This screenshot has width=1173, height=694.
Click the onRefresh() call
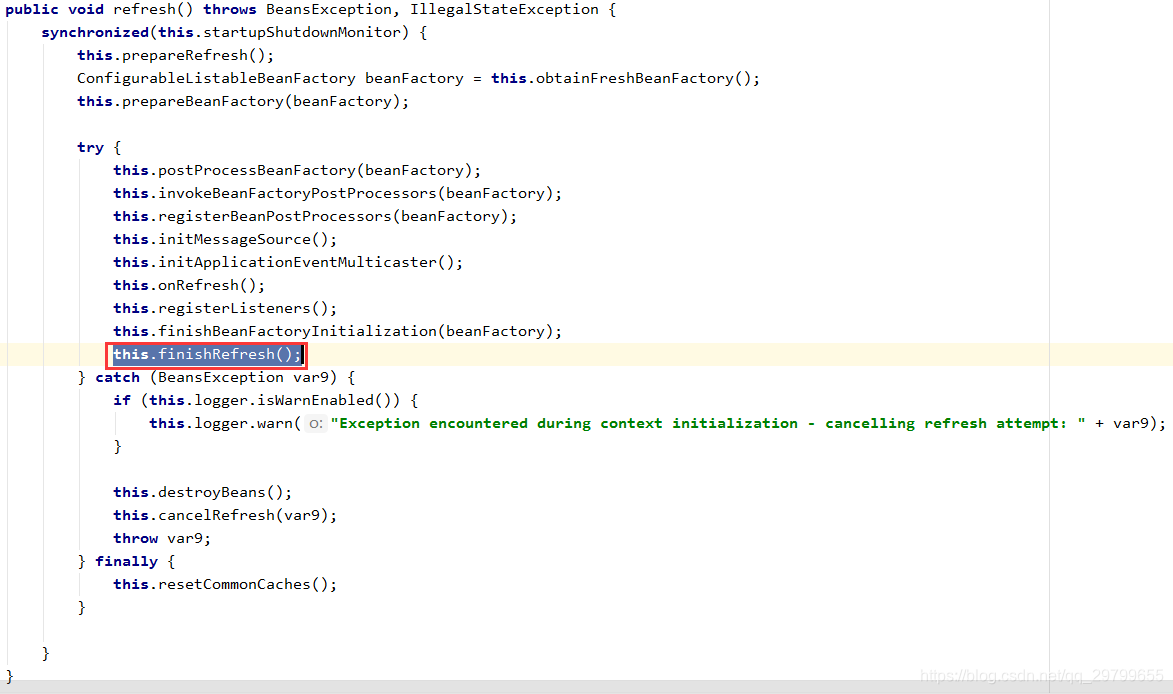tap(189, 286)
